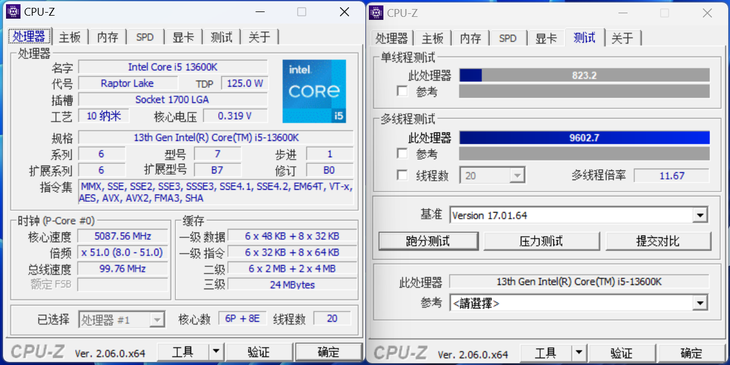The image size is (730, 365).
Task: Enable single-thread 參考 checkbox
Action: (402, 91)
